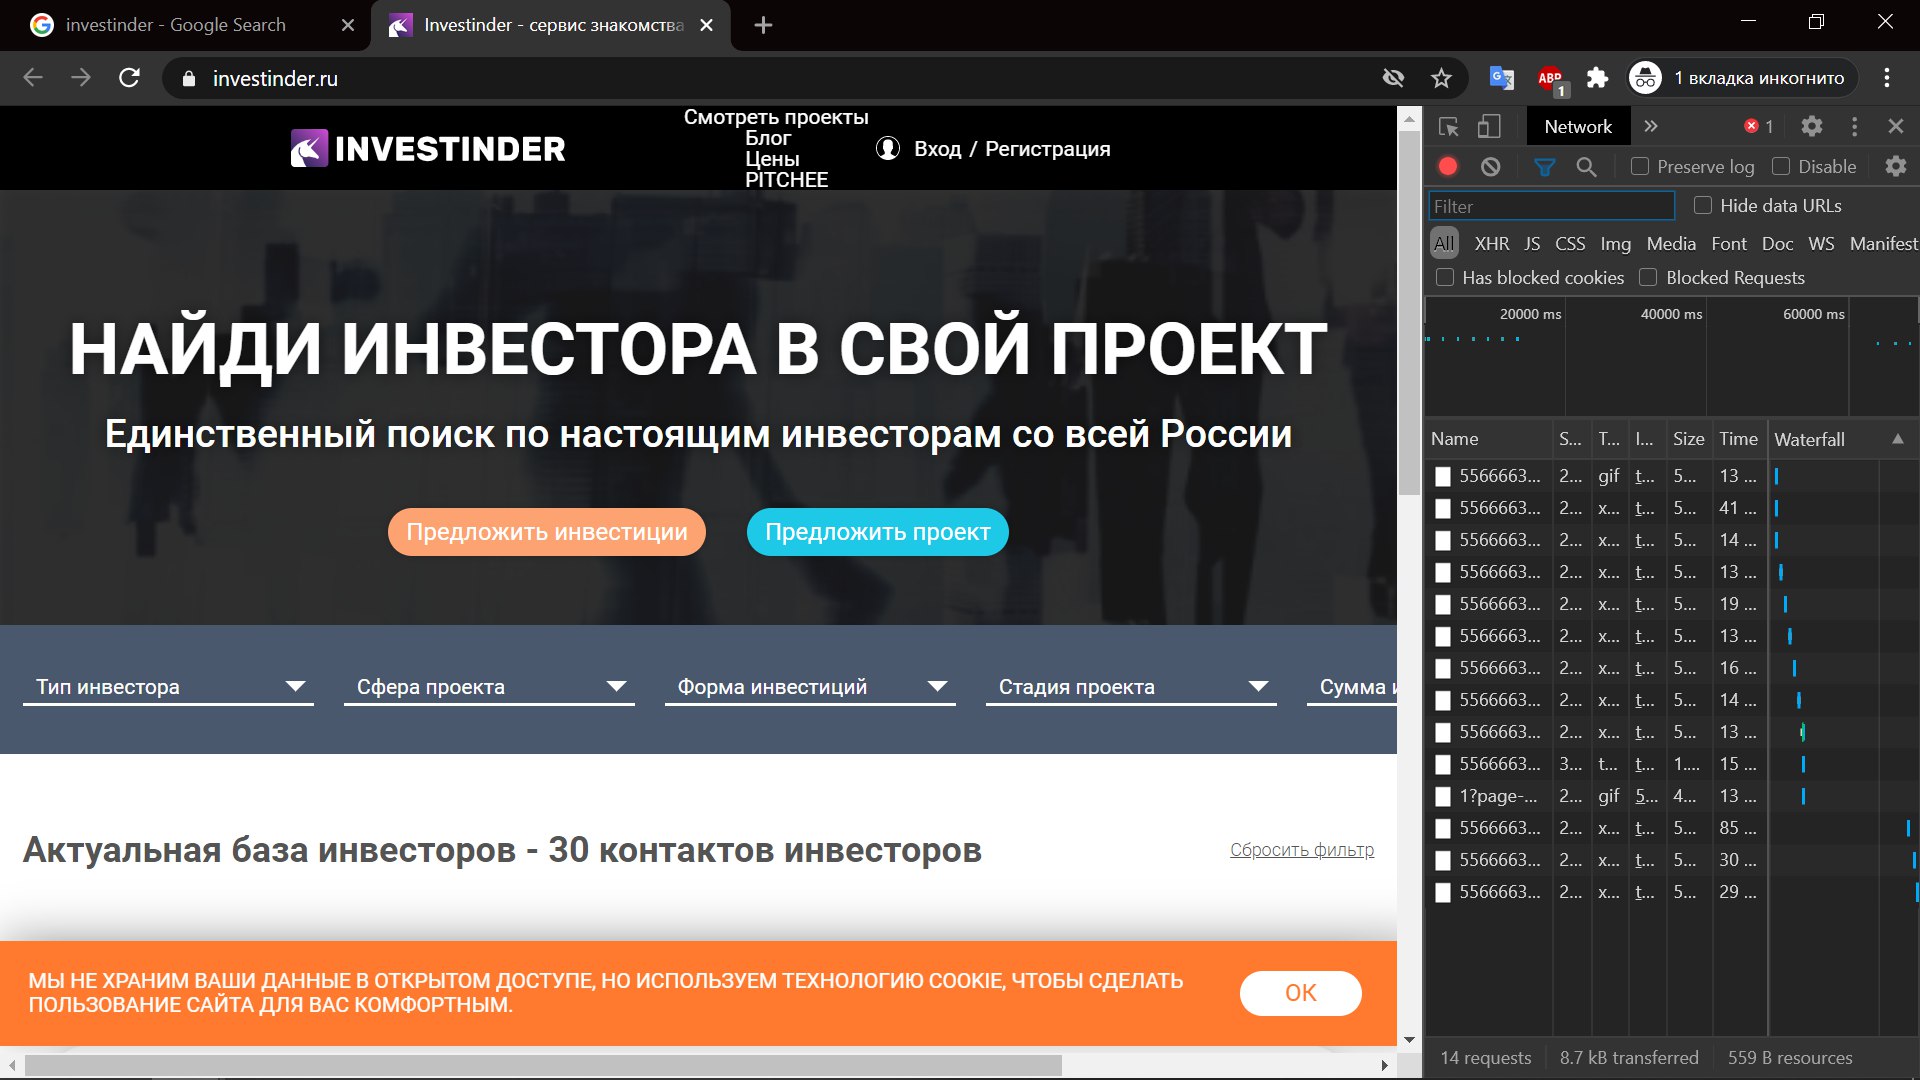Show All request types
Screen dimensions: 1920x1080
(x=1444, y=244)
